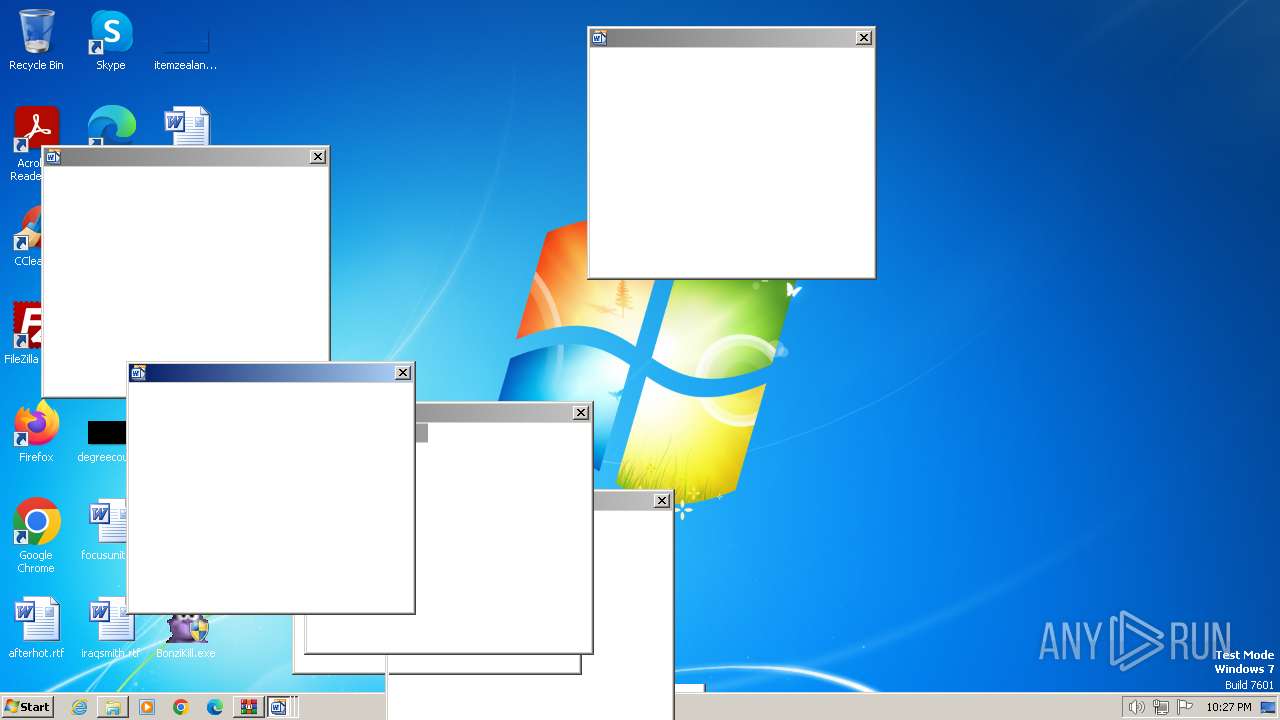Select the focusunit Word document icon
1280x720 pixels.
(x=104, y=531)
